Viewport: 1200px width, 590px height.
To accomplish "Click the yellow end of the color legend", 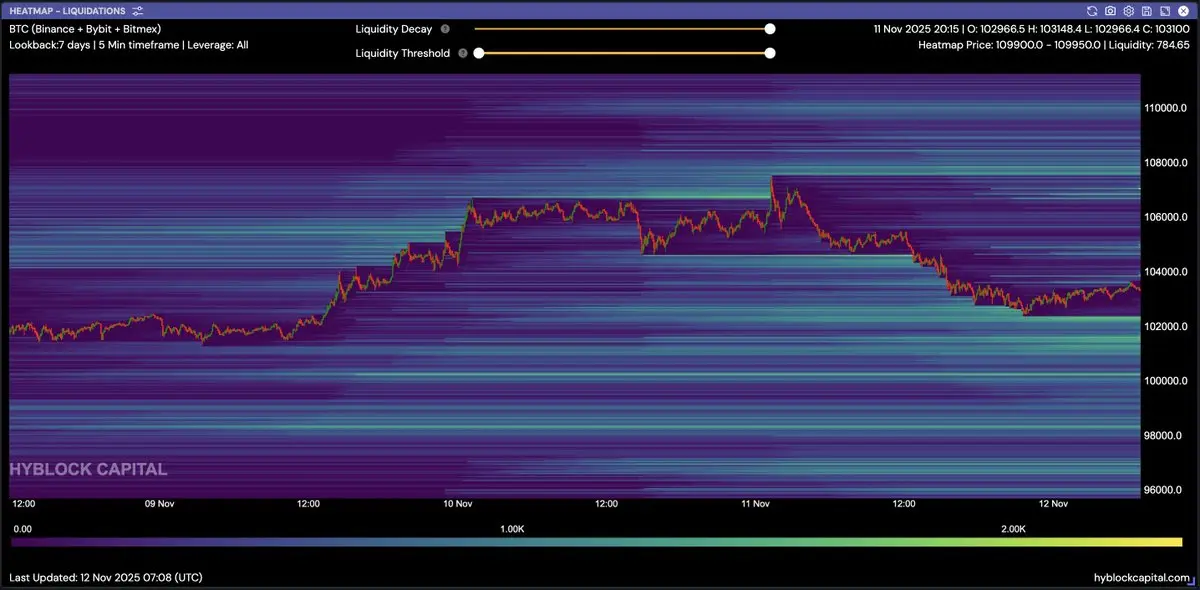I will point(1176,541).
